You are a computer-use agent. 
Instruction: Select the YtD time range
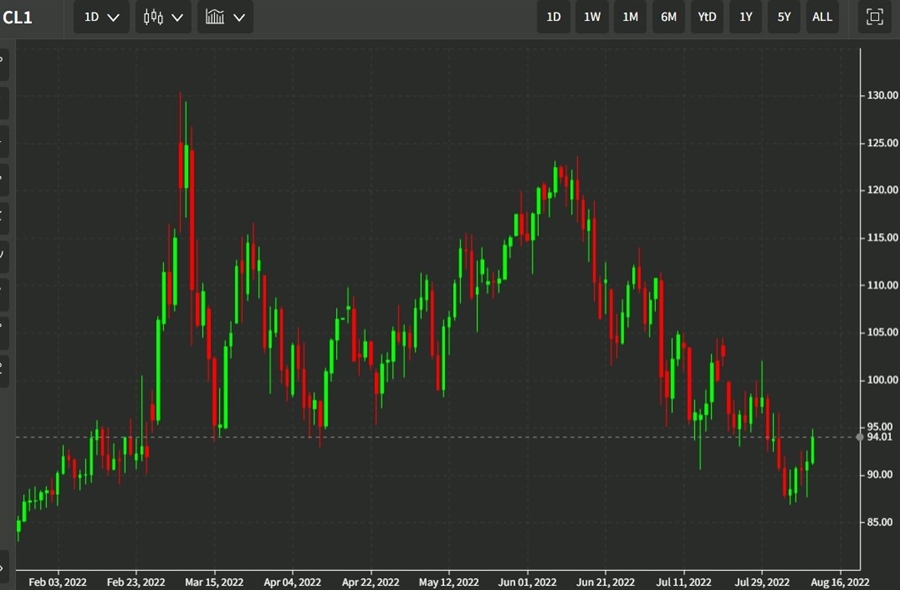(x=707, y=17)
